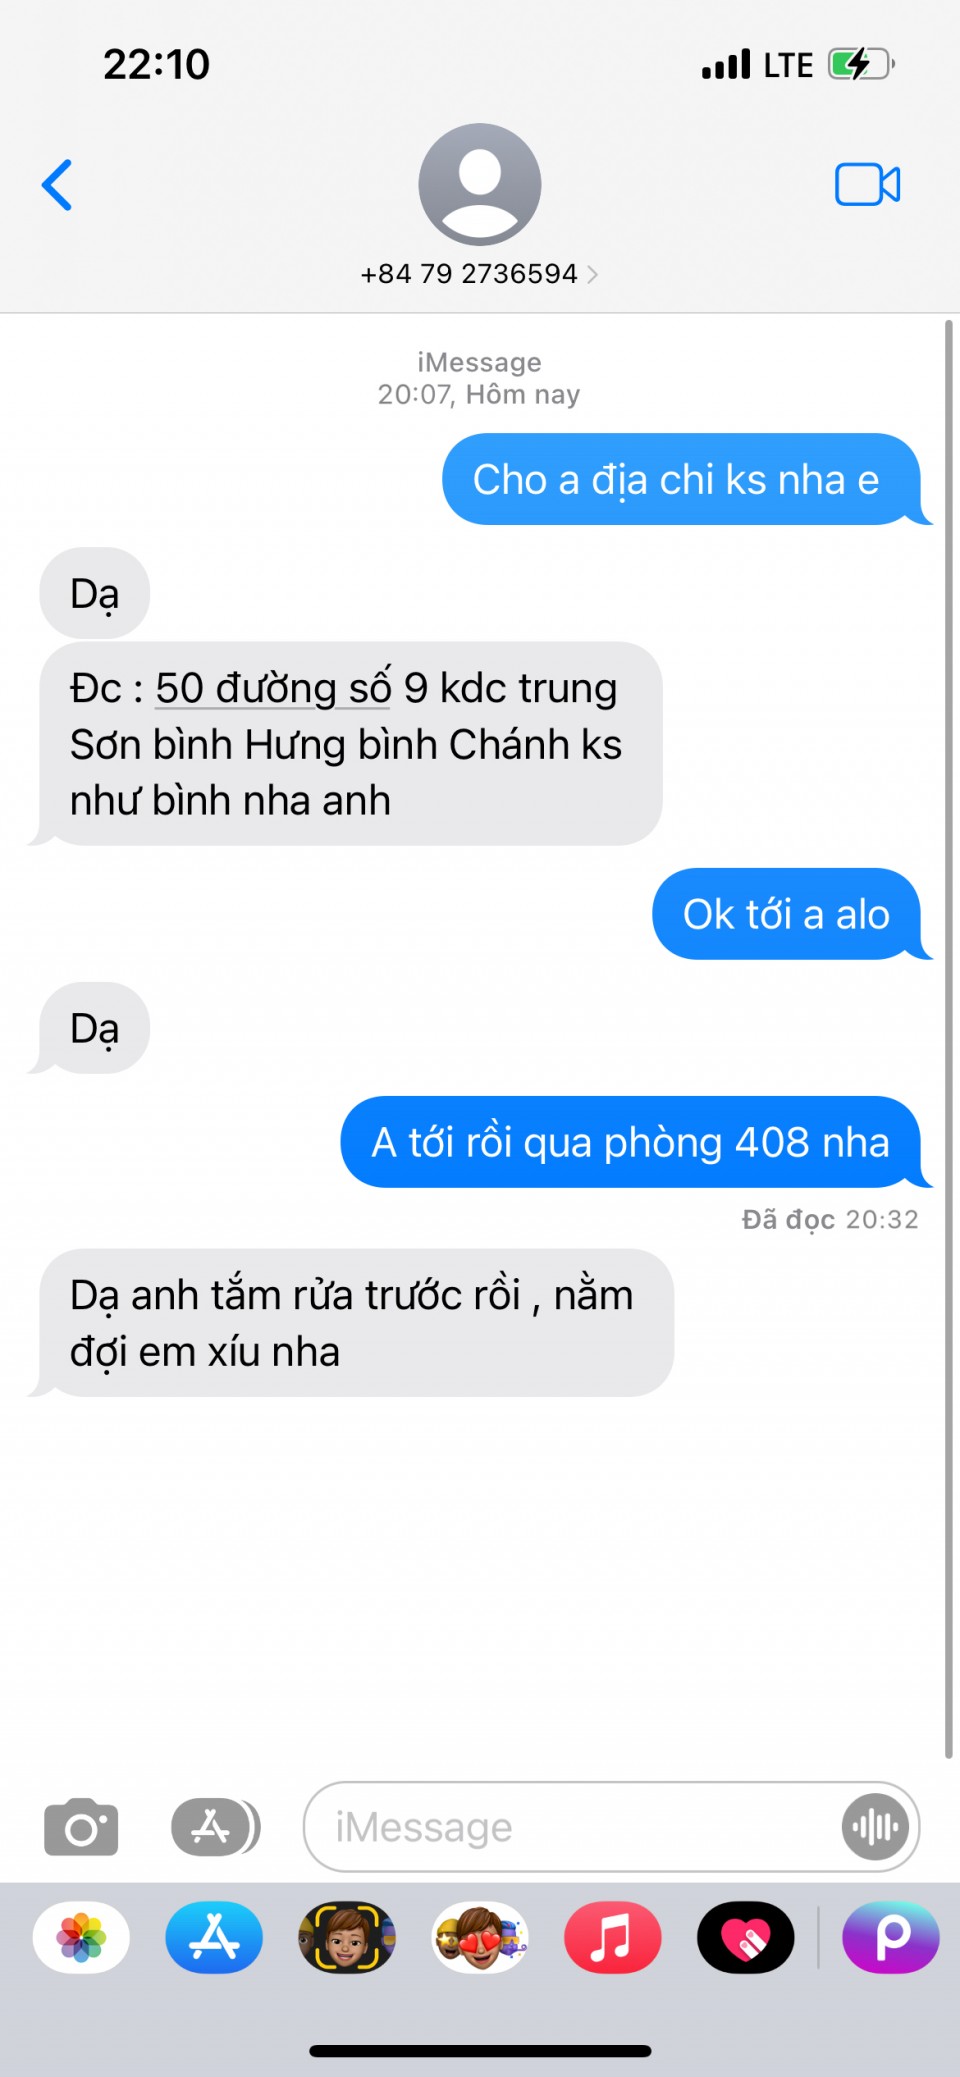Open the Photos app in iMessage drawer

pyautogui.click(x=81, y=1937)
